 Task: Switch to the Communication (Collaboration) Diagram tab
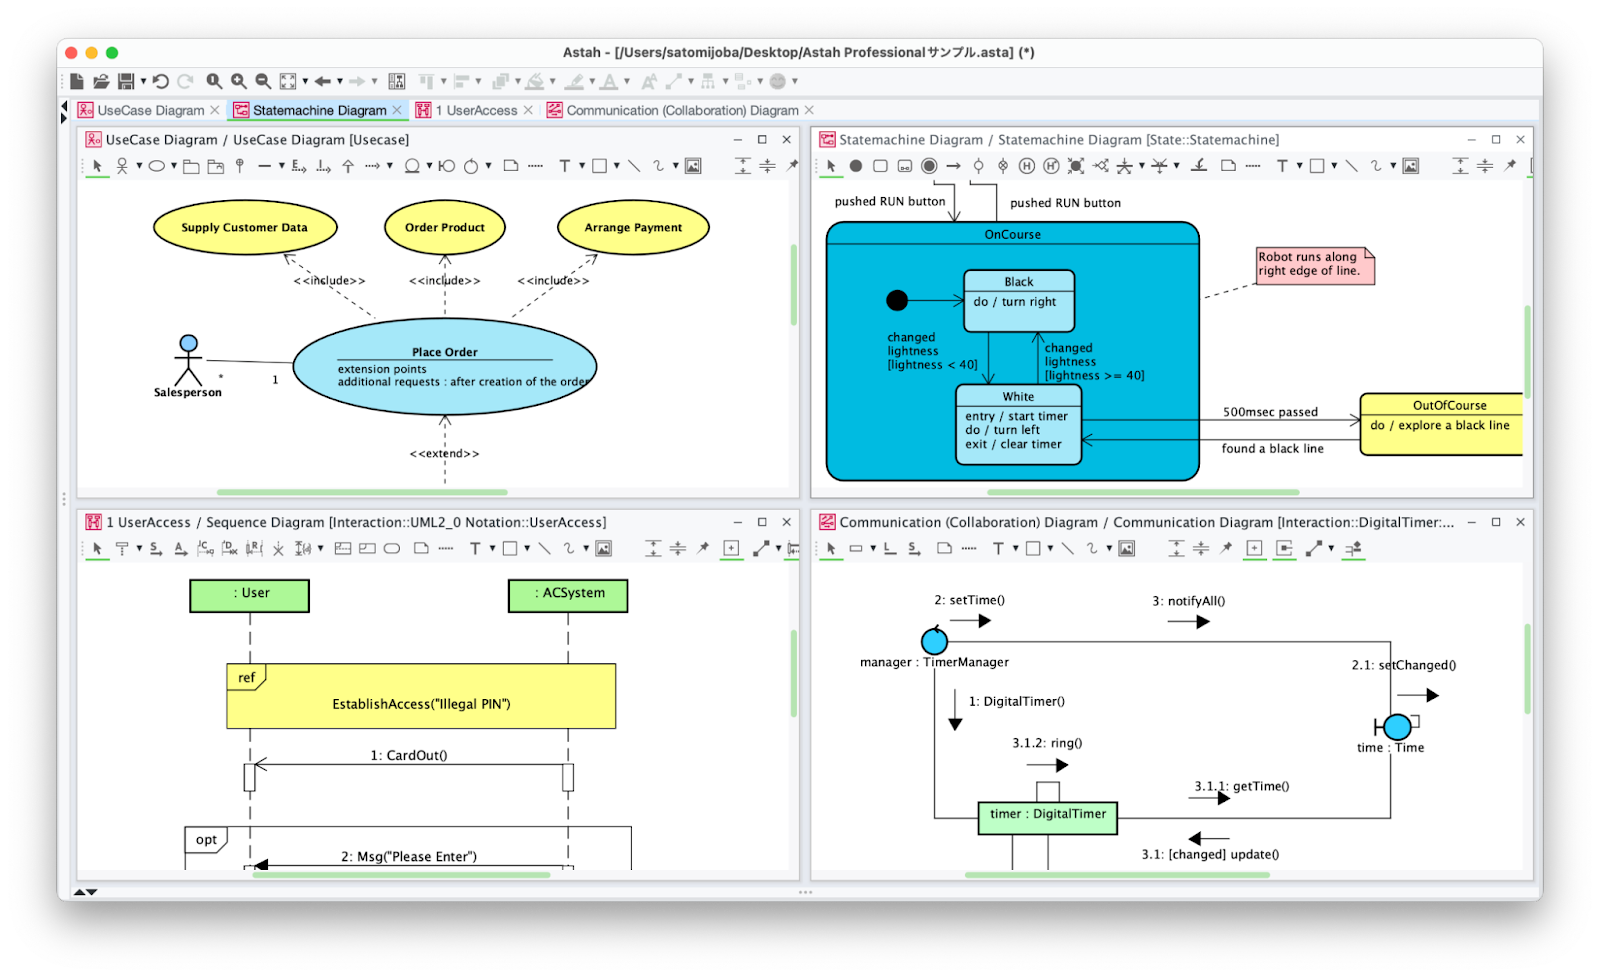(x=682, y=110)
